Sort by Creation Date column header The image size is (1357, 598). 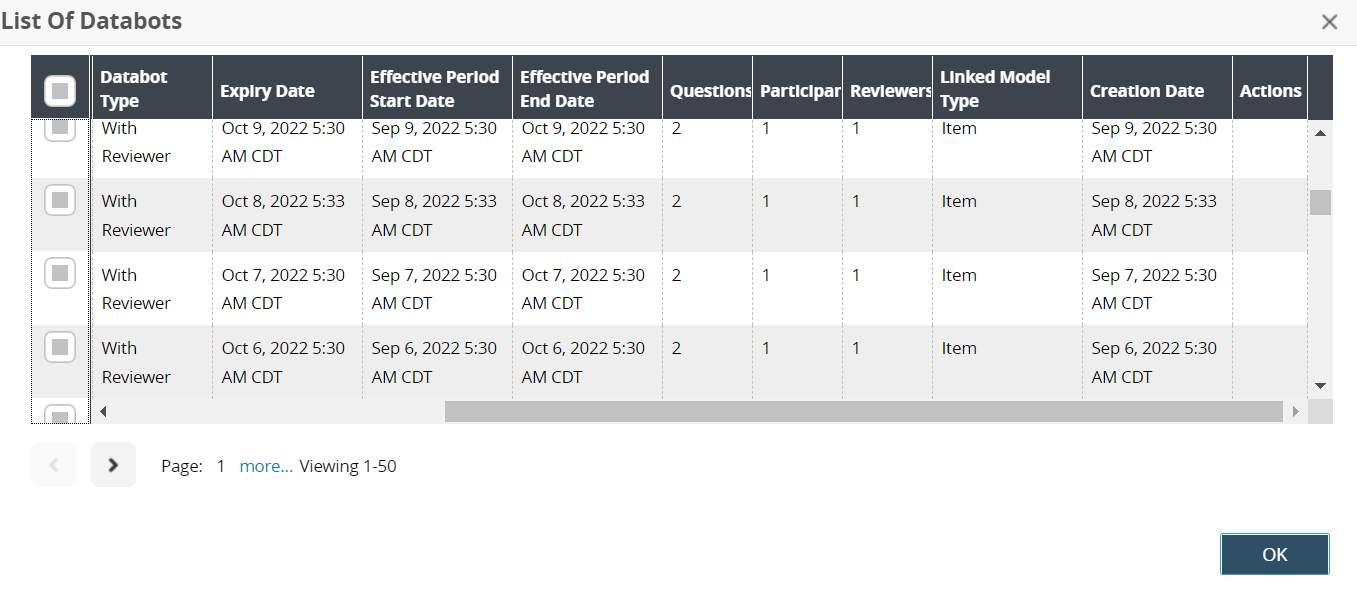[x=1146, y=91]
